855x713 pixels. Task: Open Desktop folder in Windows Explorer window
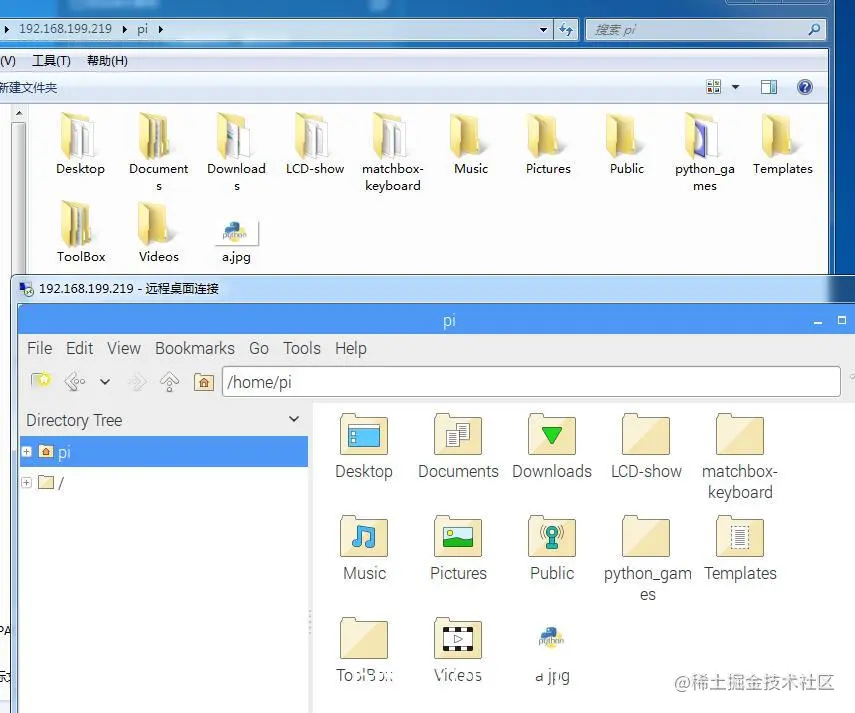click(80, 144)
